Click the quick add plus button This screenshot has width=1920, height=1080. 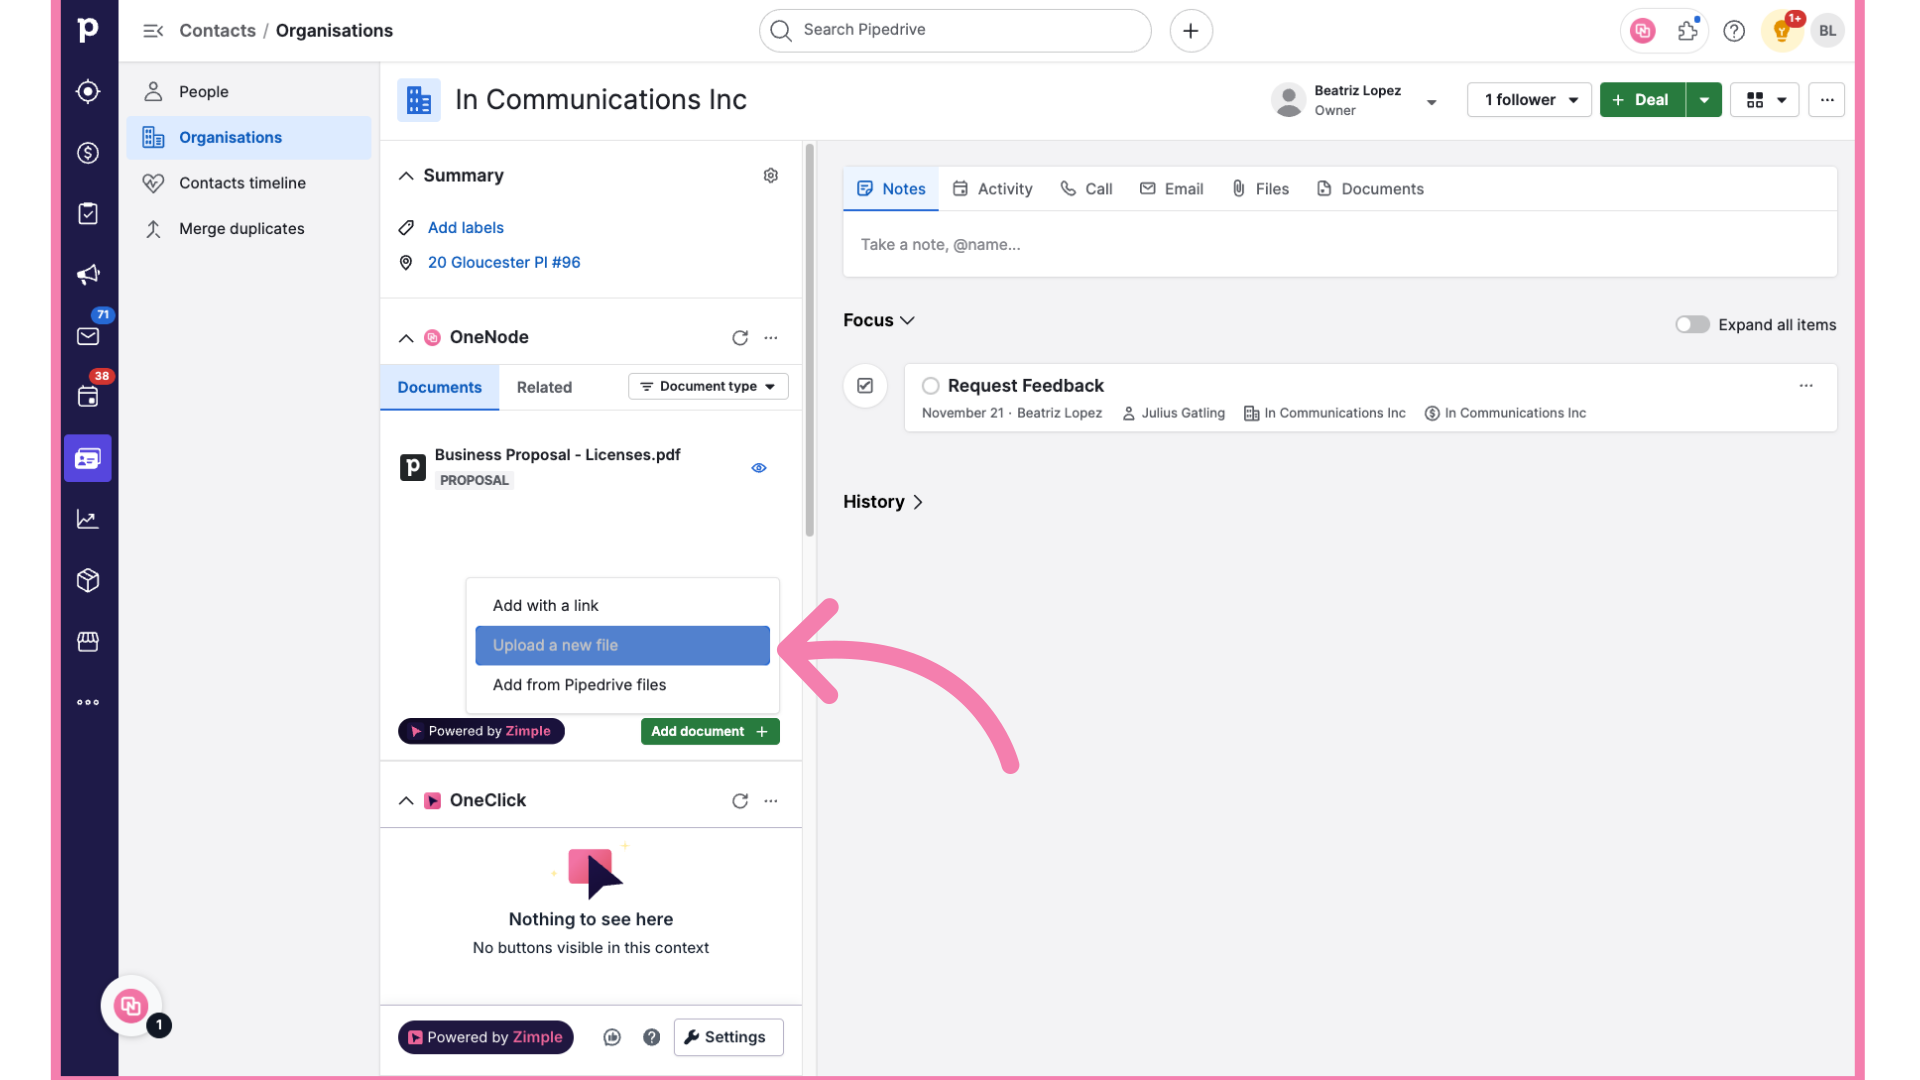point(1190,31)
